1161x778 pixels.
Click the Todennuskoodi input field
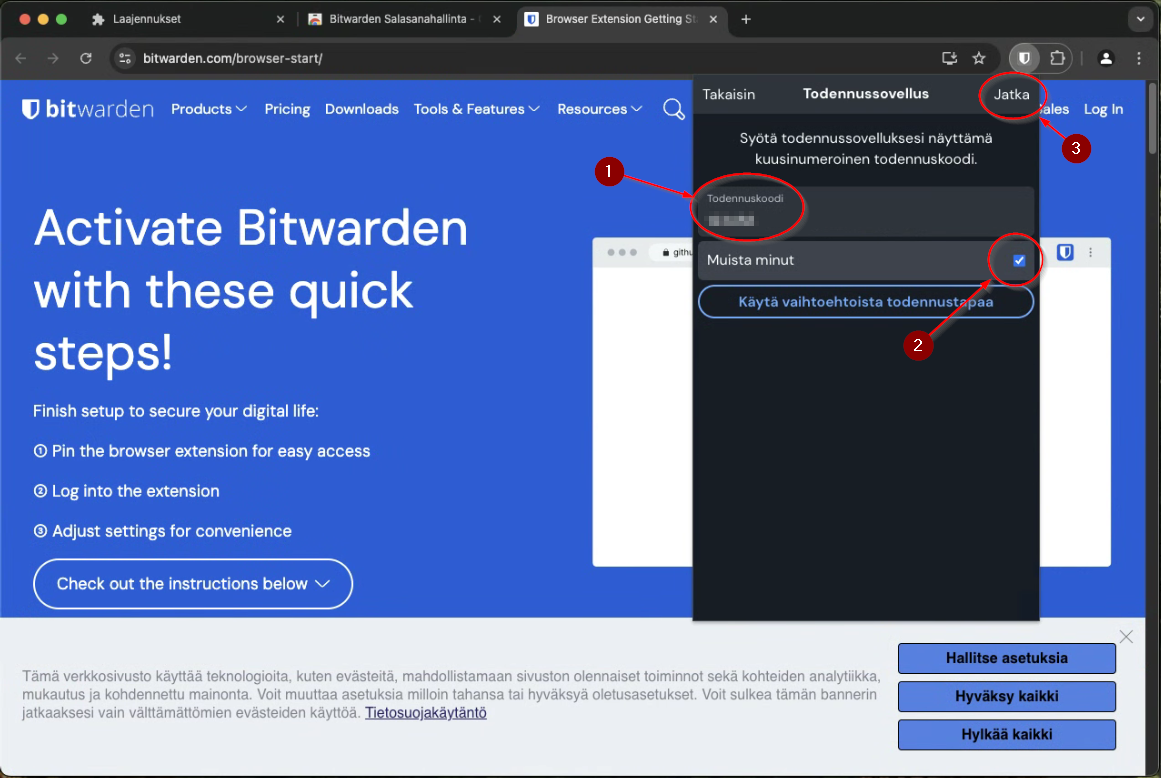point(866,210)
